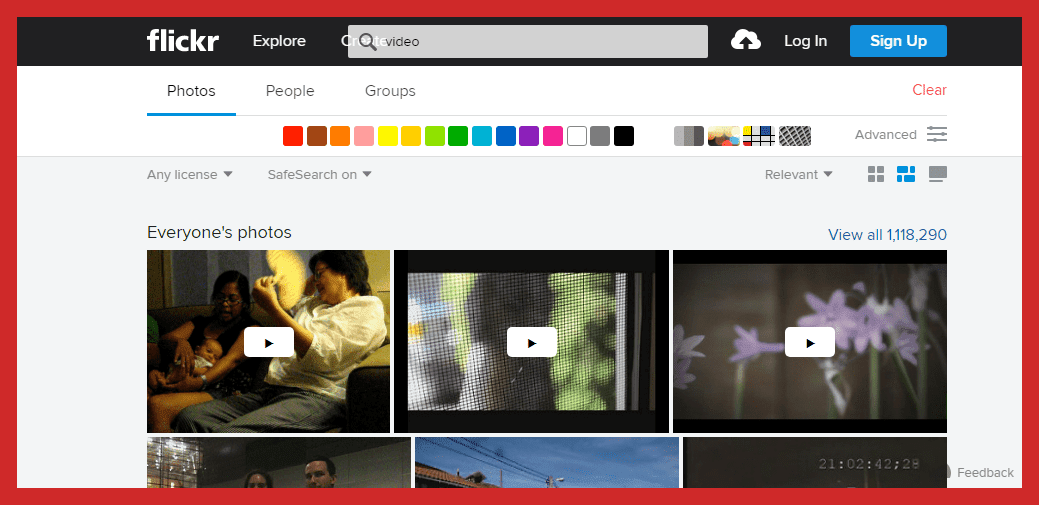
Task: Open the Relevant sort dropdown
Action: tap(798, 175)
